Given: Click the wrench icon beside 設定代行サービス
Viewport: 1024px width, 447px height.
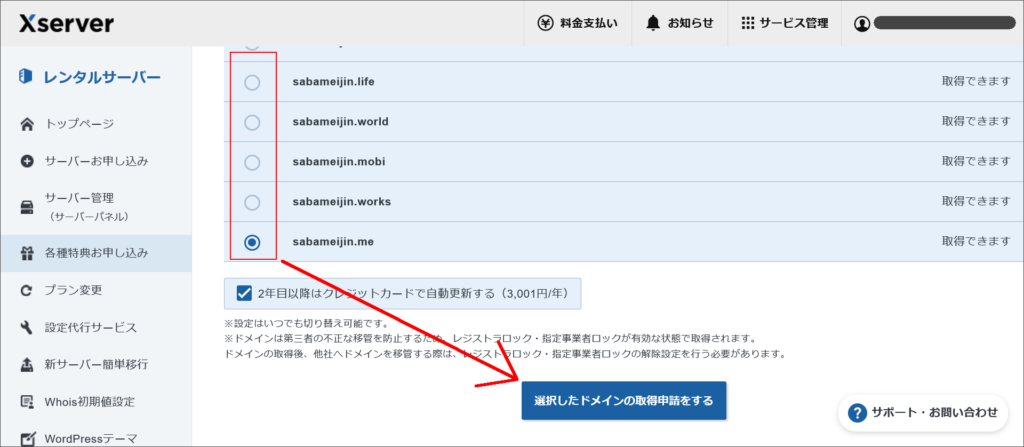Looking at the screenshot, I should click(x=27, y=327).
